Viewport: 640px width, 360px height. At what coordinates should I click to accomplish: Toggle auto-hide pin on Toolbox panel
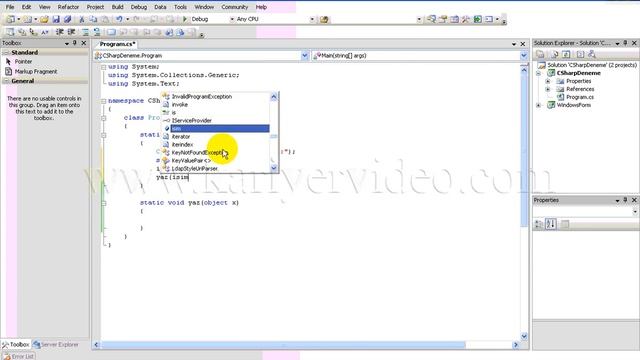[x=75, y=43]
